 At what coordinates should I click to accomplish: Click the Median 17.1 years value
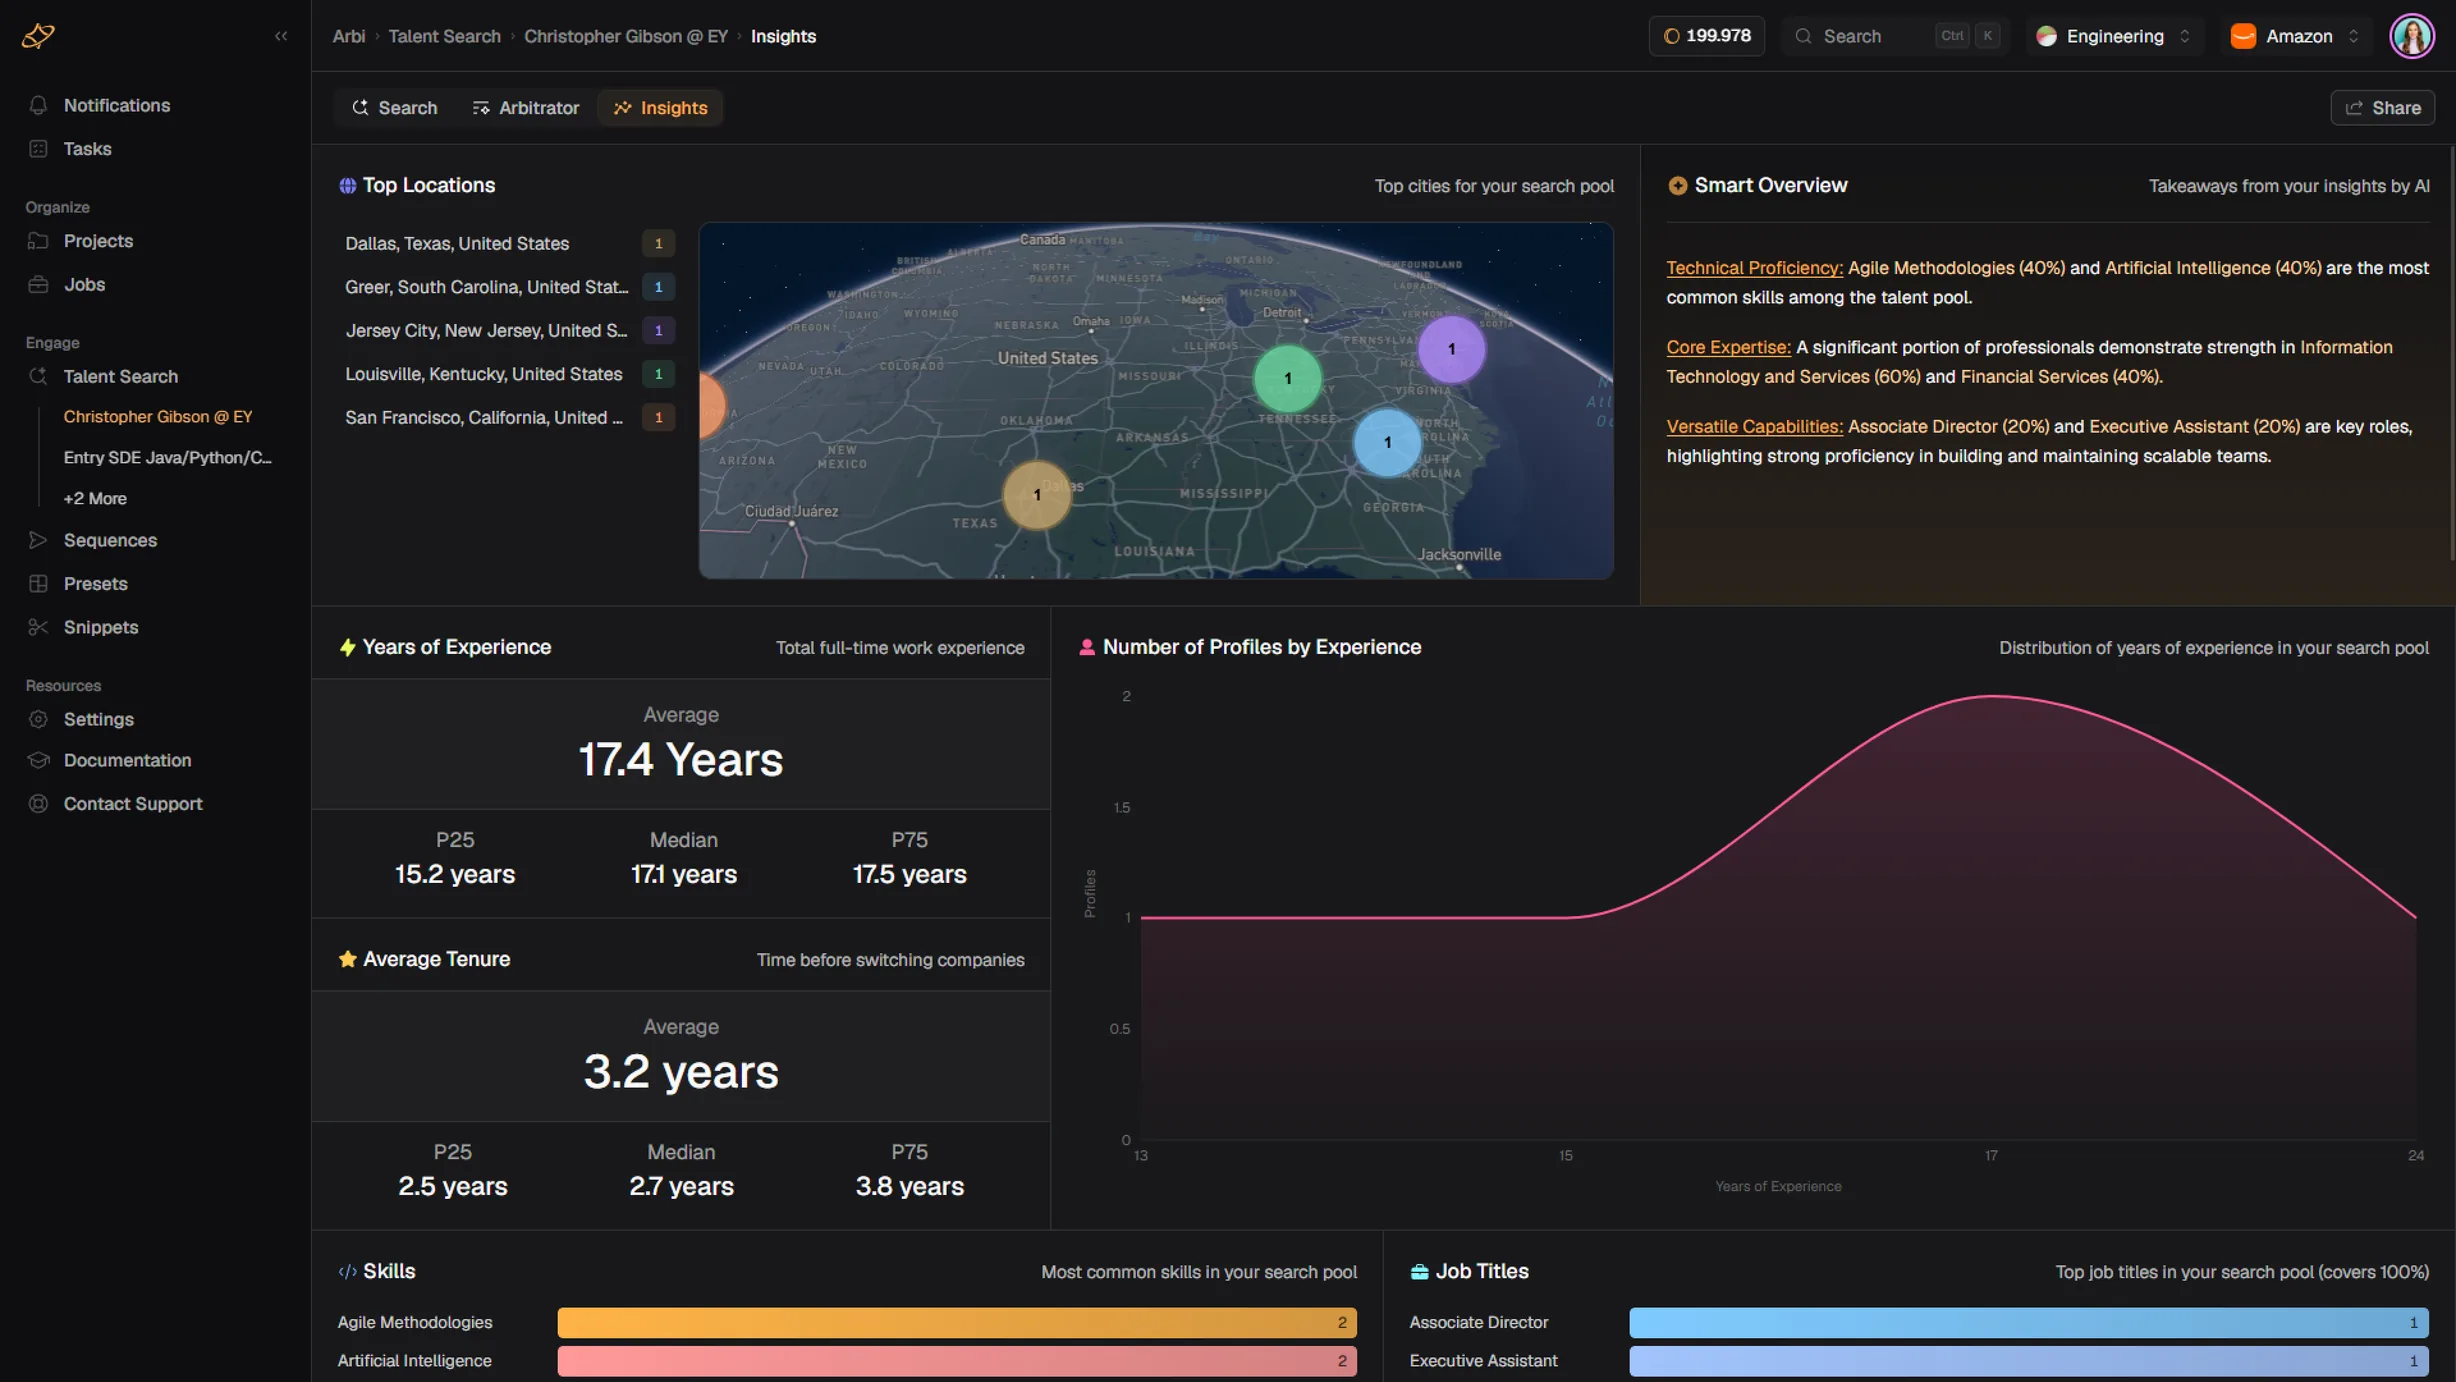(683, 874)
